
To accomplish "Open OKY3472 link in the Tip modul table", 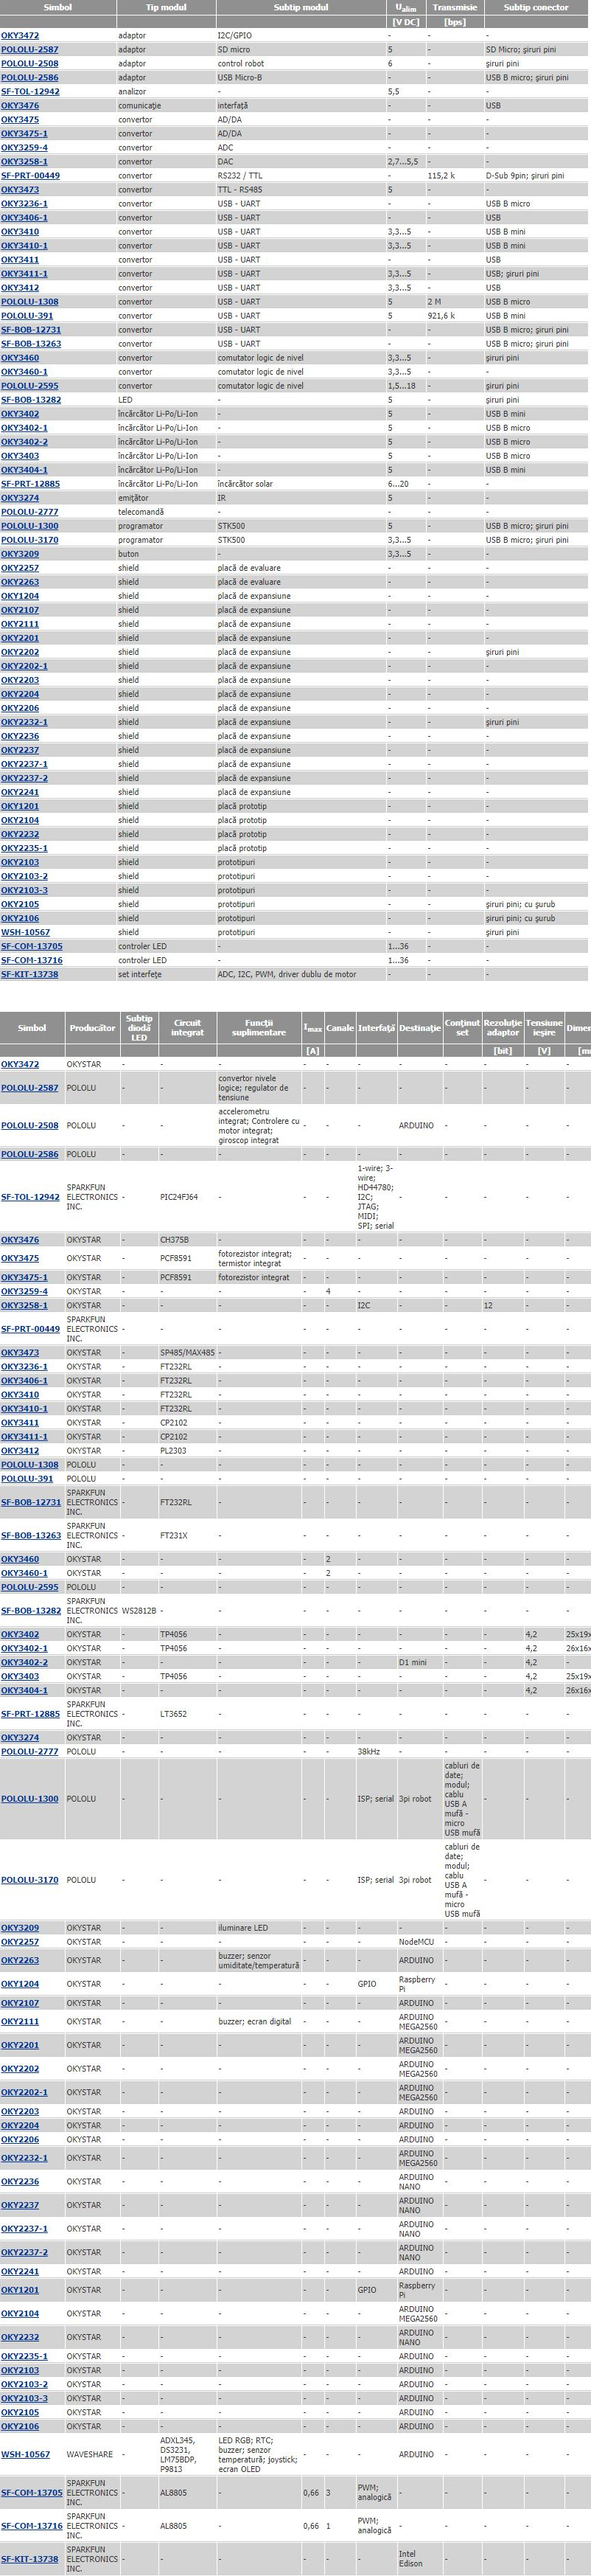I will pyautogui.click(x=20, y=35).
